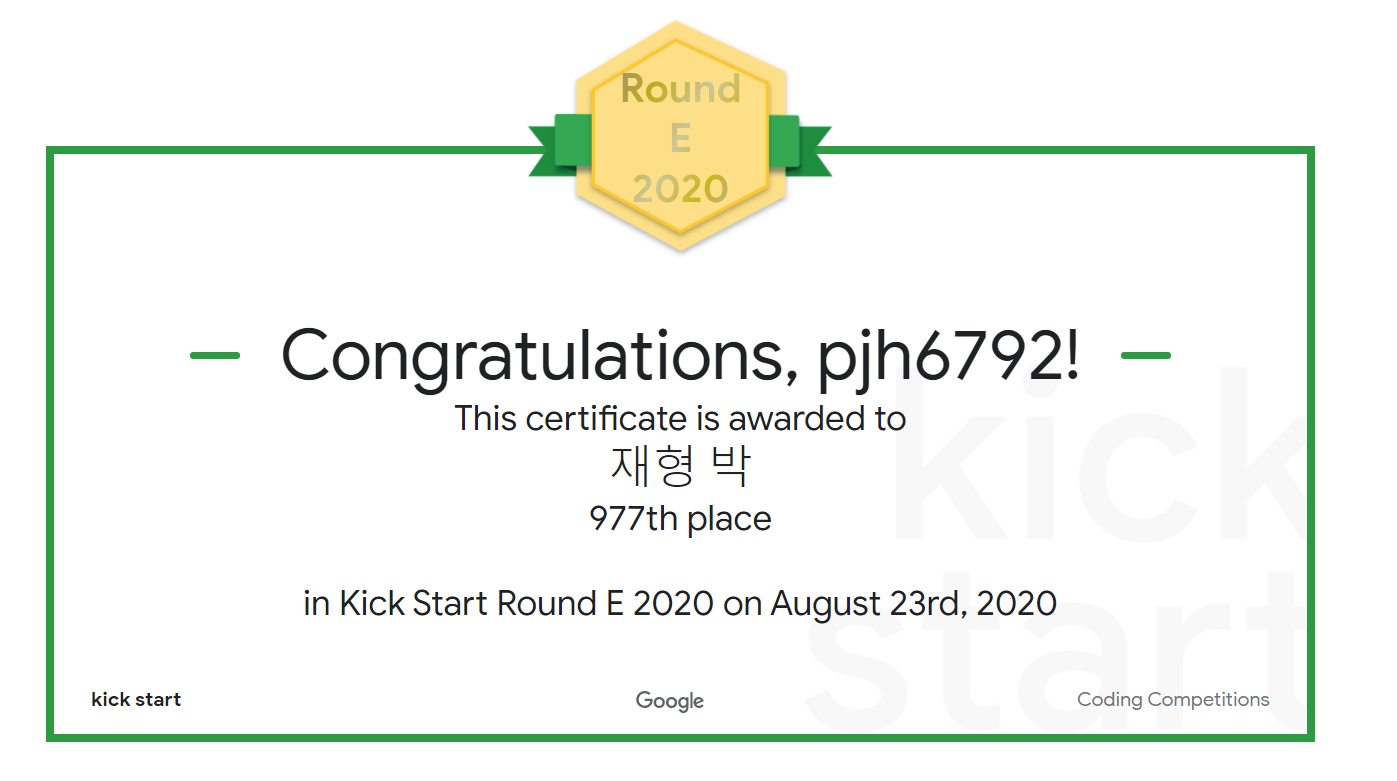1397x781 pixels.
Task: Click "This certificate is awarded to" line
Action: pyautogui.click(x=680, y=418)
